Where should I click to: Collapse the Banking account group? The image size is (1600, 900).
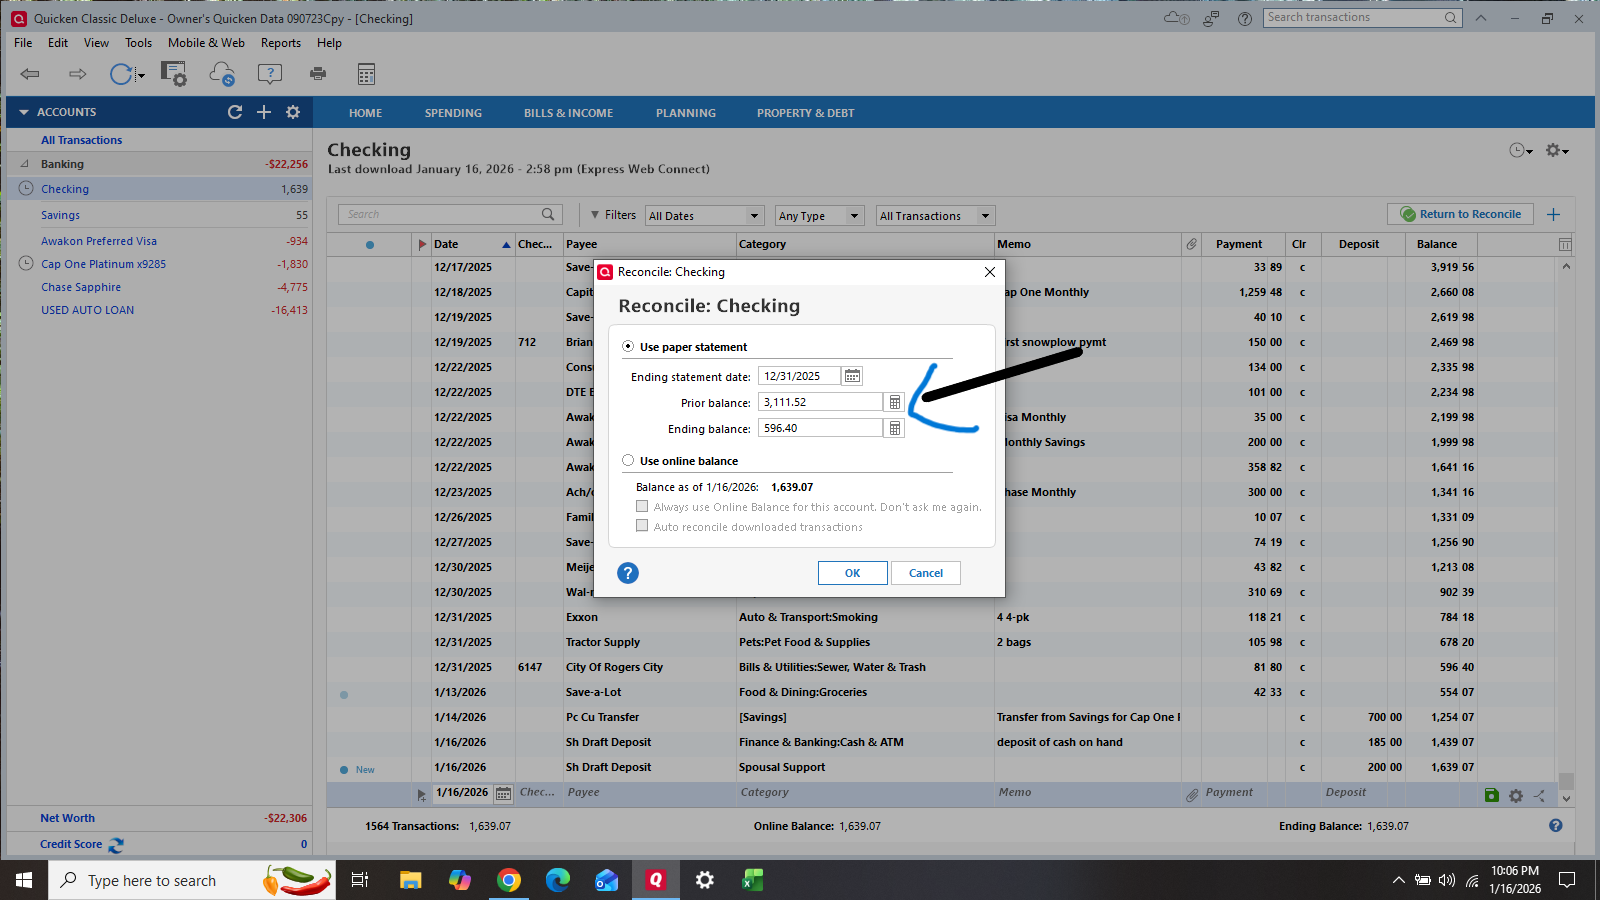25,164
